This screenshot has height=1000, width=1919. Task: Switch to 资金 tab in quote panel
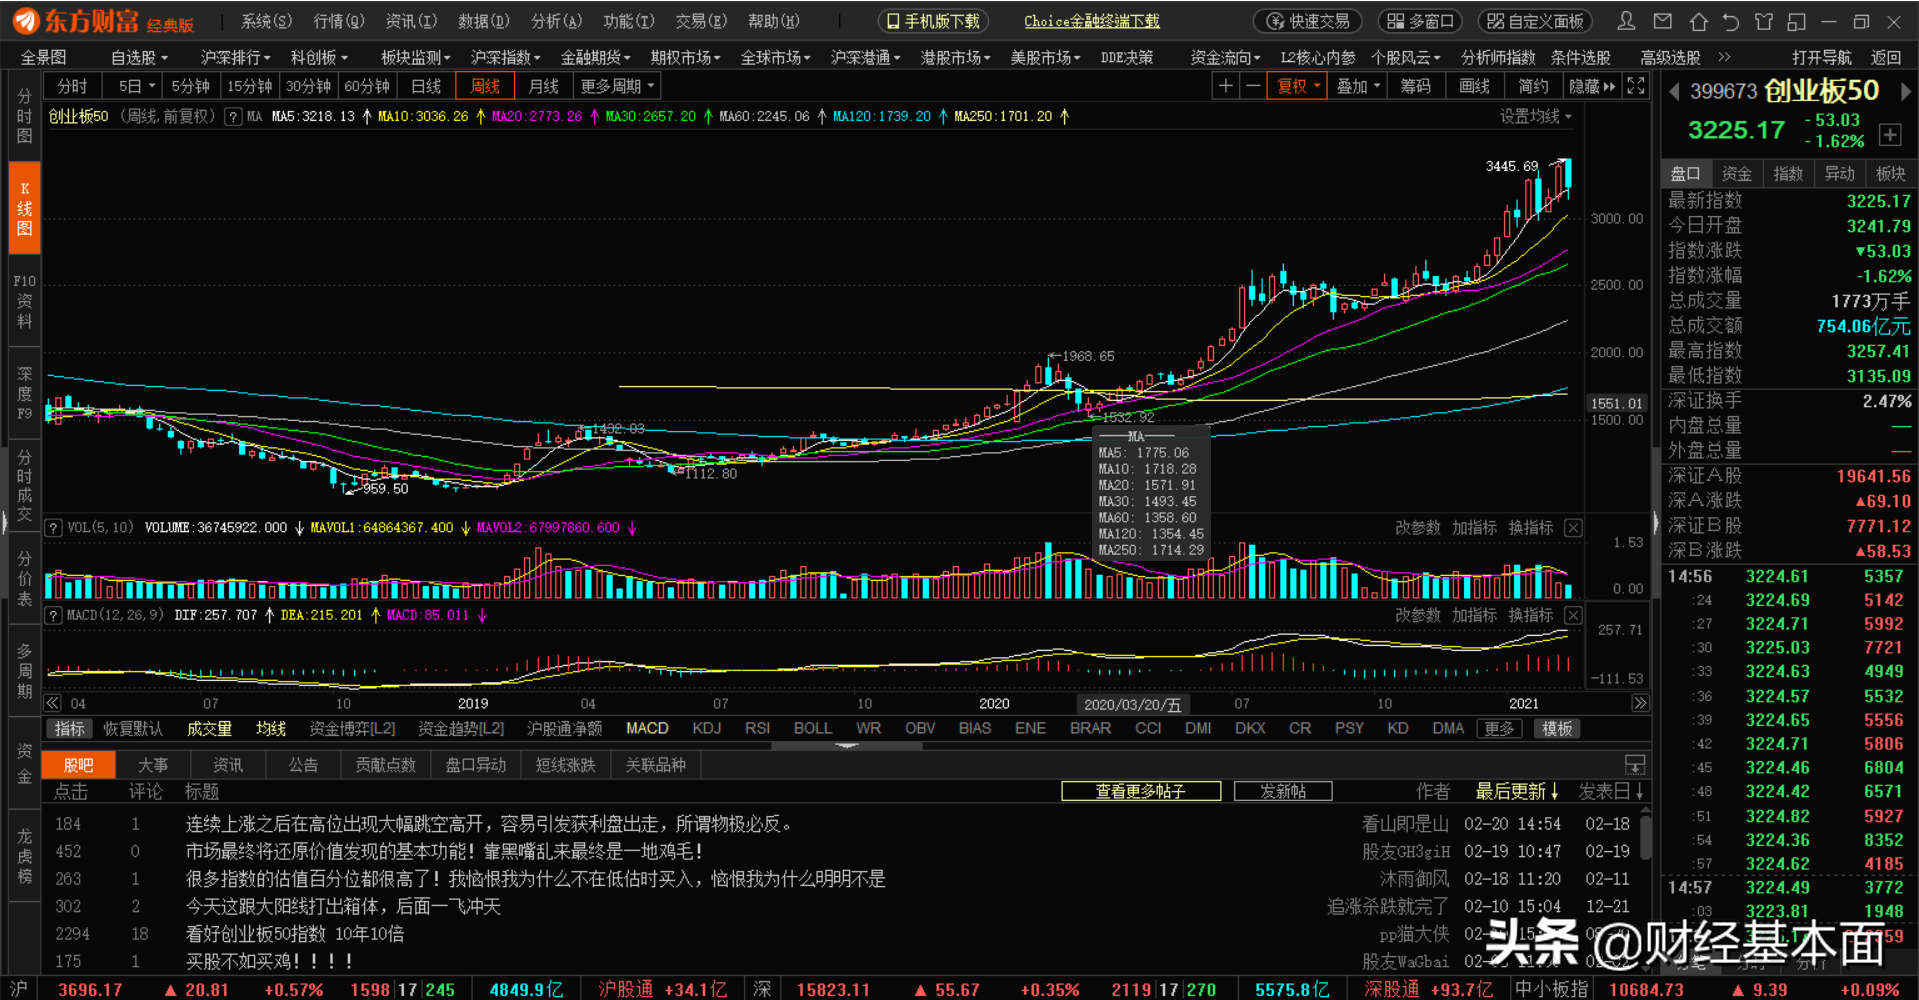[1737, 173]
